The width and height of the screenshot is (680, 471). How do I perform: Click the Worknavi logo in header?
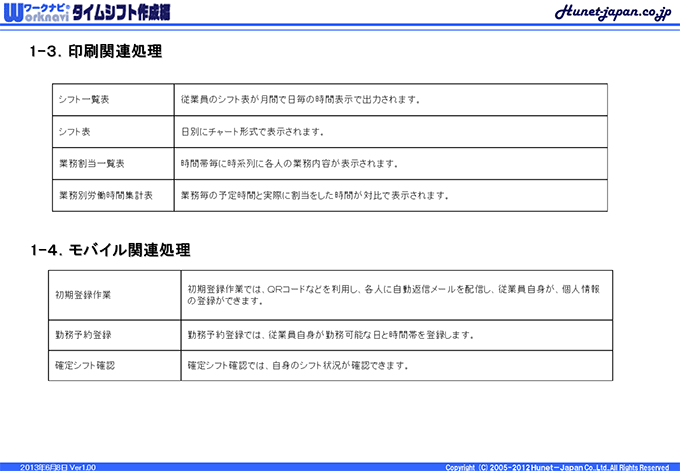tap(36, 13)
